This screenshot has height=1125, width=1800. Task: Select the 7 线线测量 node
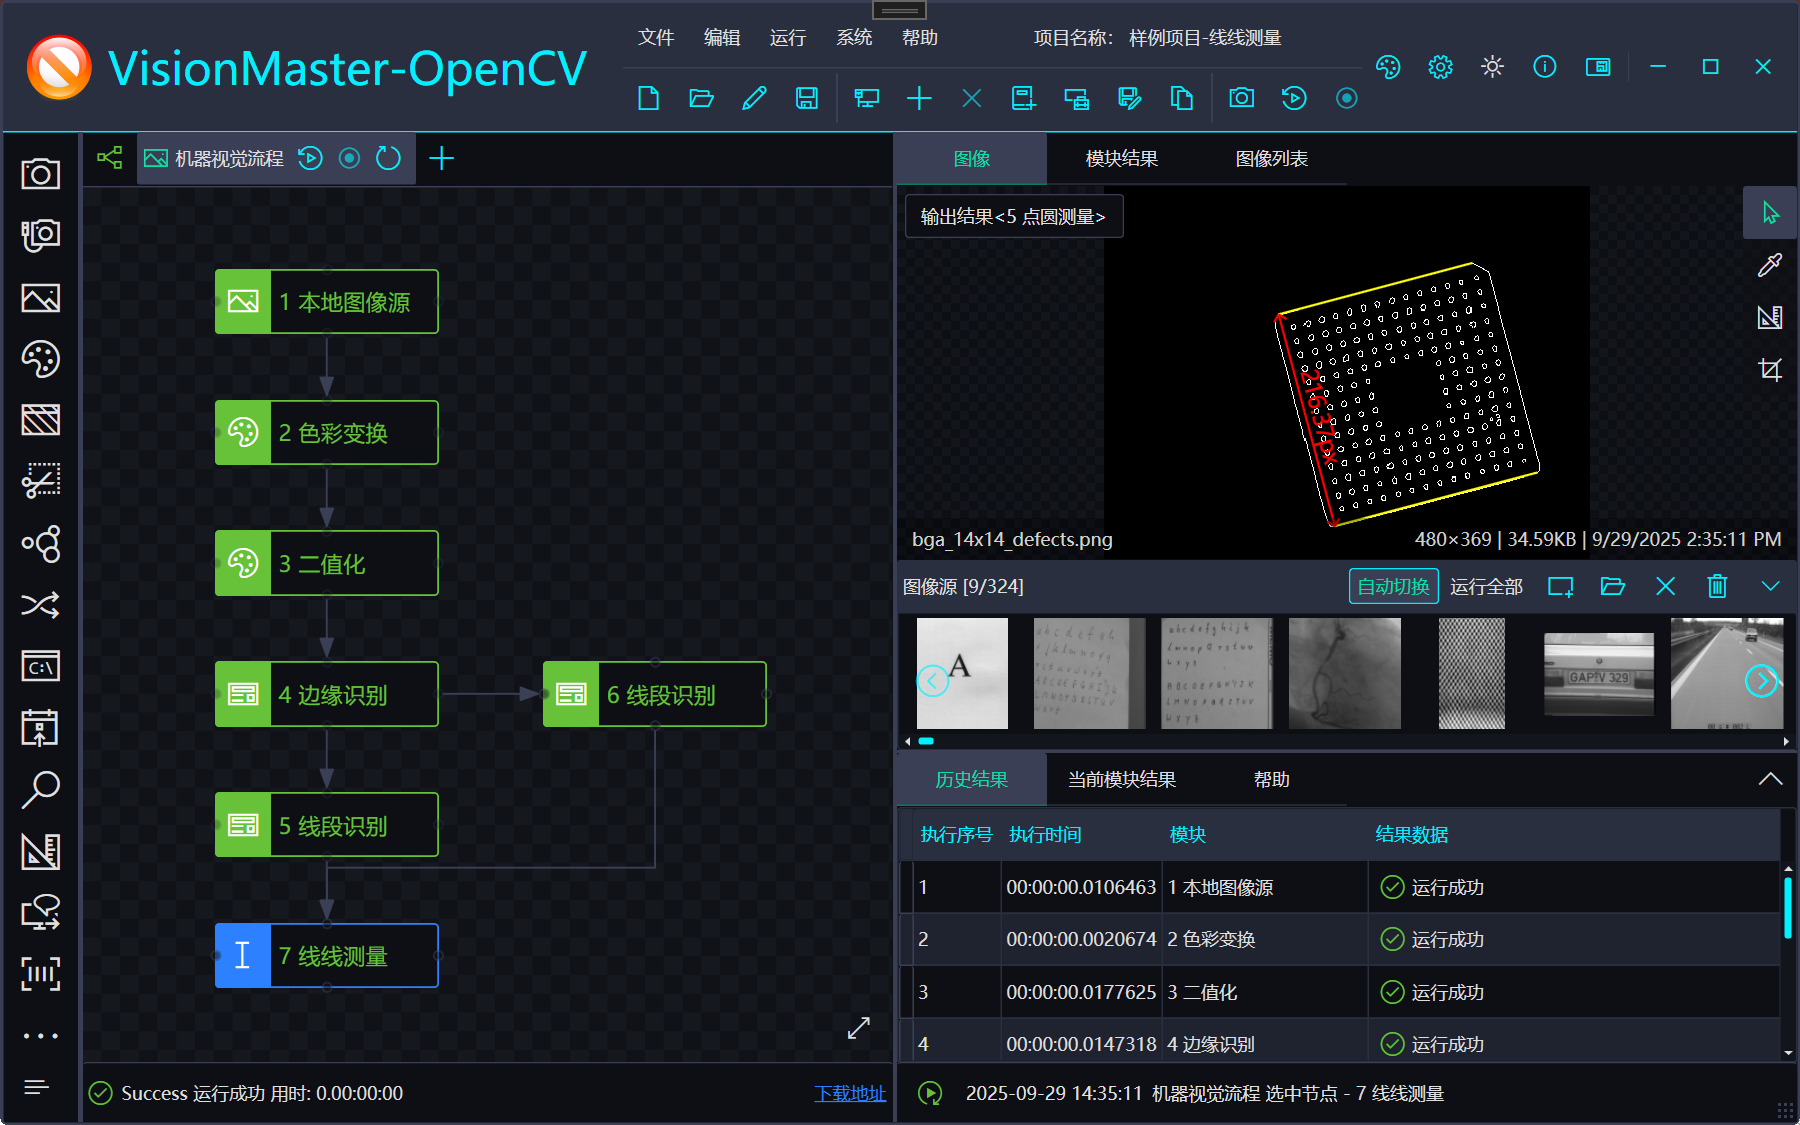tap(327, 956)
